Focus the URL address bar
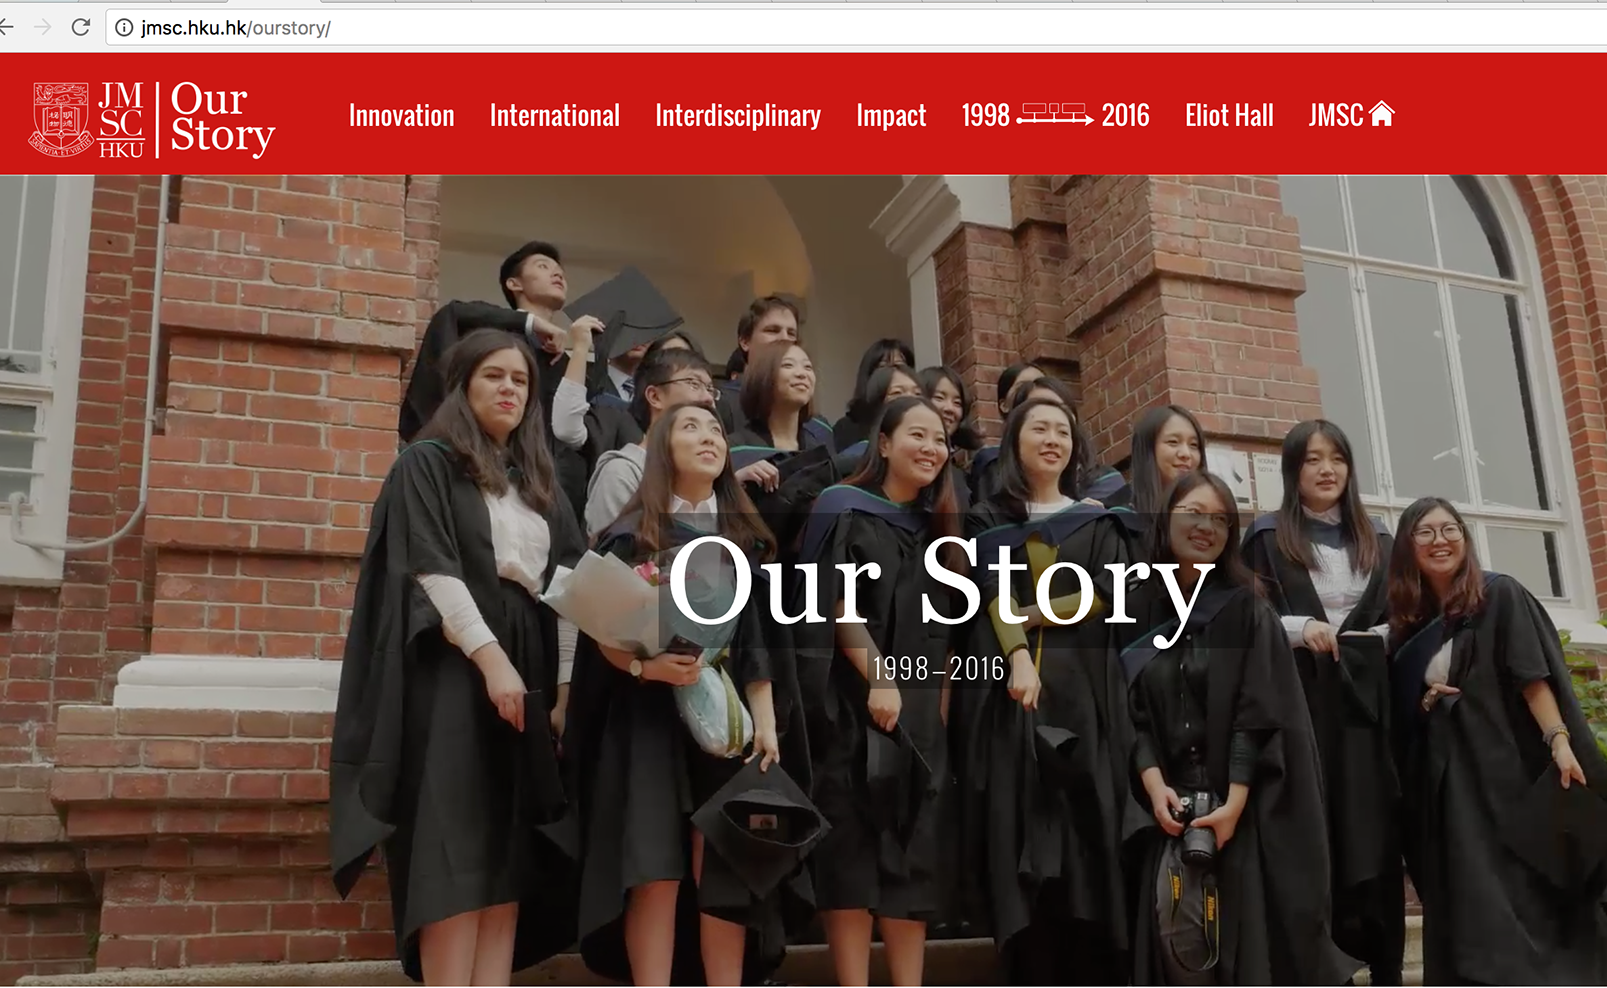 (860, 28)
